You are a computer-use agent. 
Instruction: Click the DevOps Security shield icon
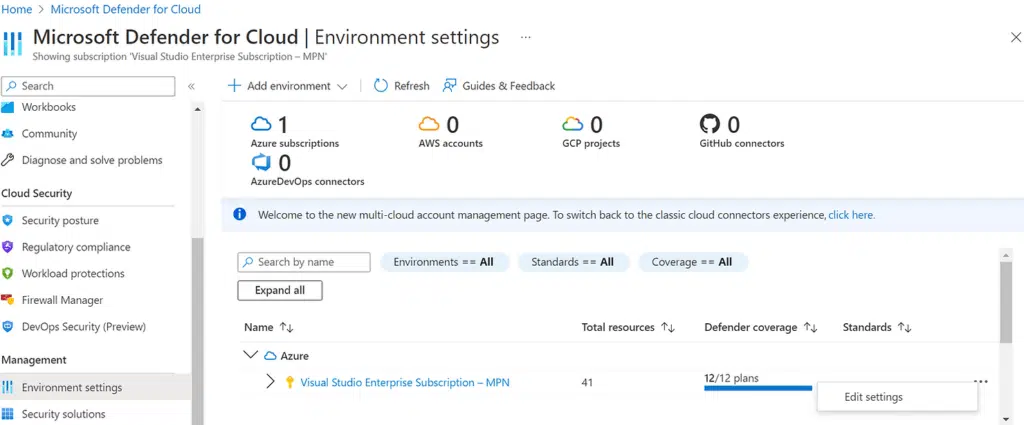point(8,326)
